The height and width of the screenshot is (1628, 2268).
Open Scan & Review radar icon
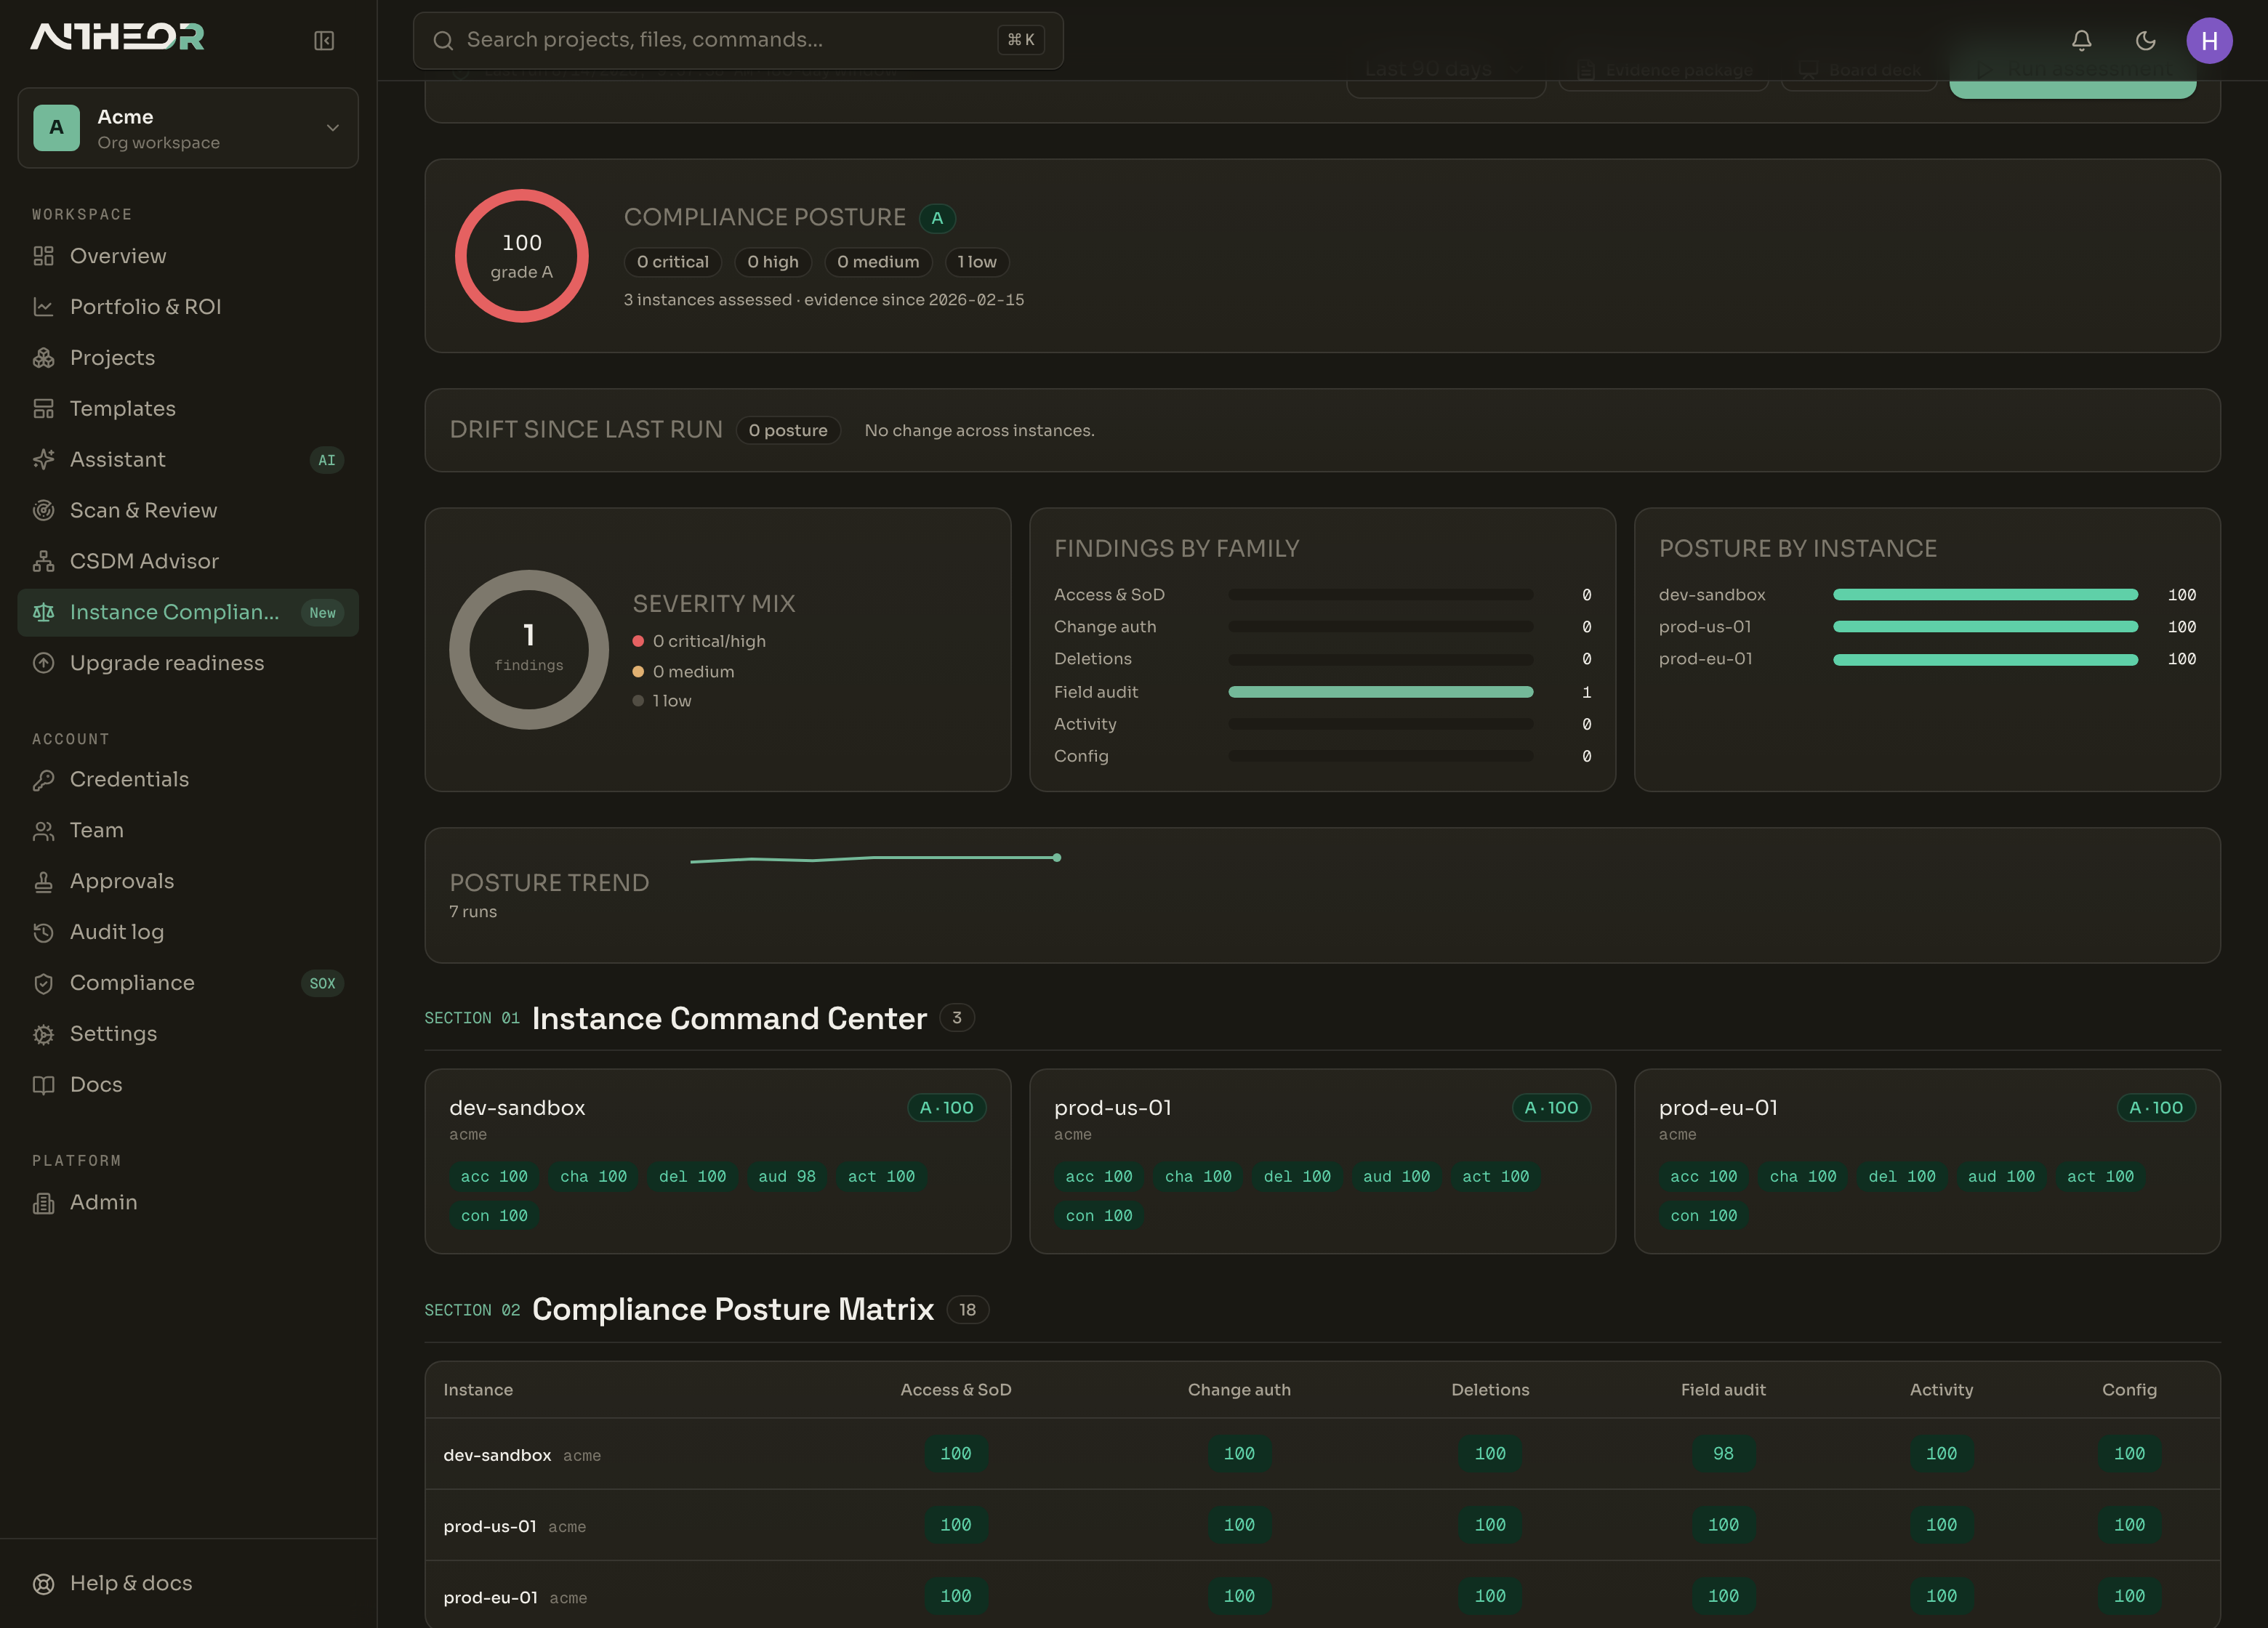click(x=43, y=510)
